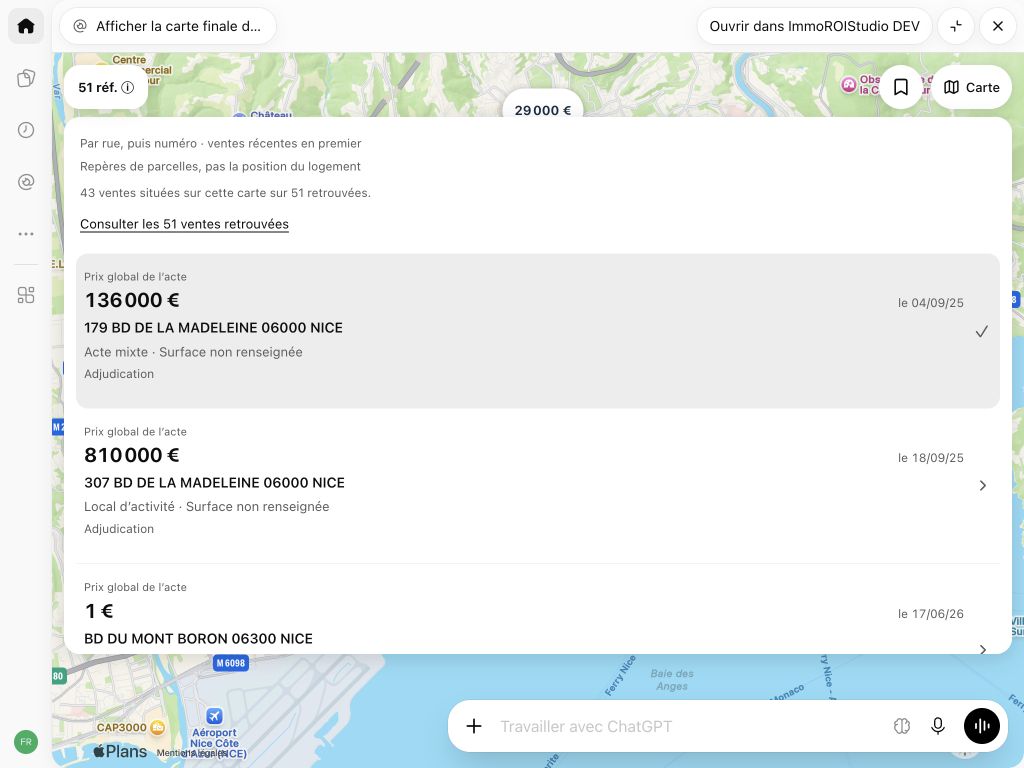The image size is (1024, 768).
Task: Open the at-sign swirl sidebar icon
Action: [x=26, y=182]
